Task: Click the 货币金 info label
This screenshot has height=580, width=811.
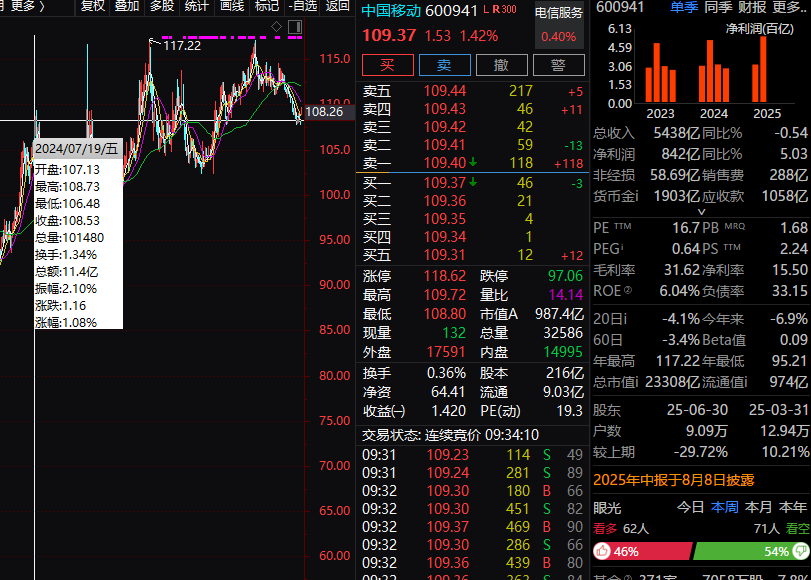Action: click(615, 196)
